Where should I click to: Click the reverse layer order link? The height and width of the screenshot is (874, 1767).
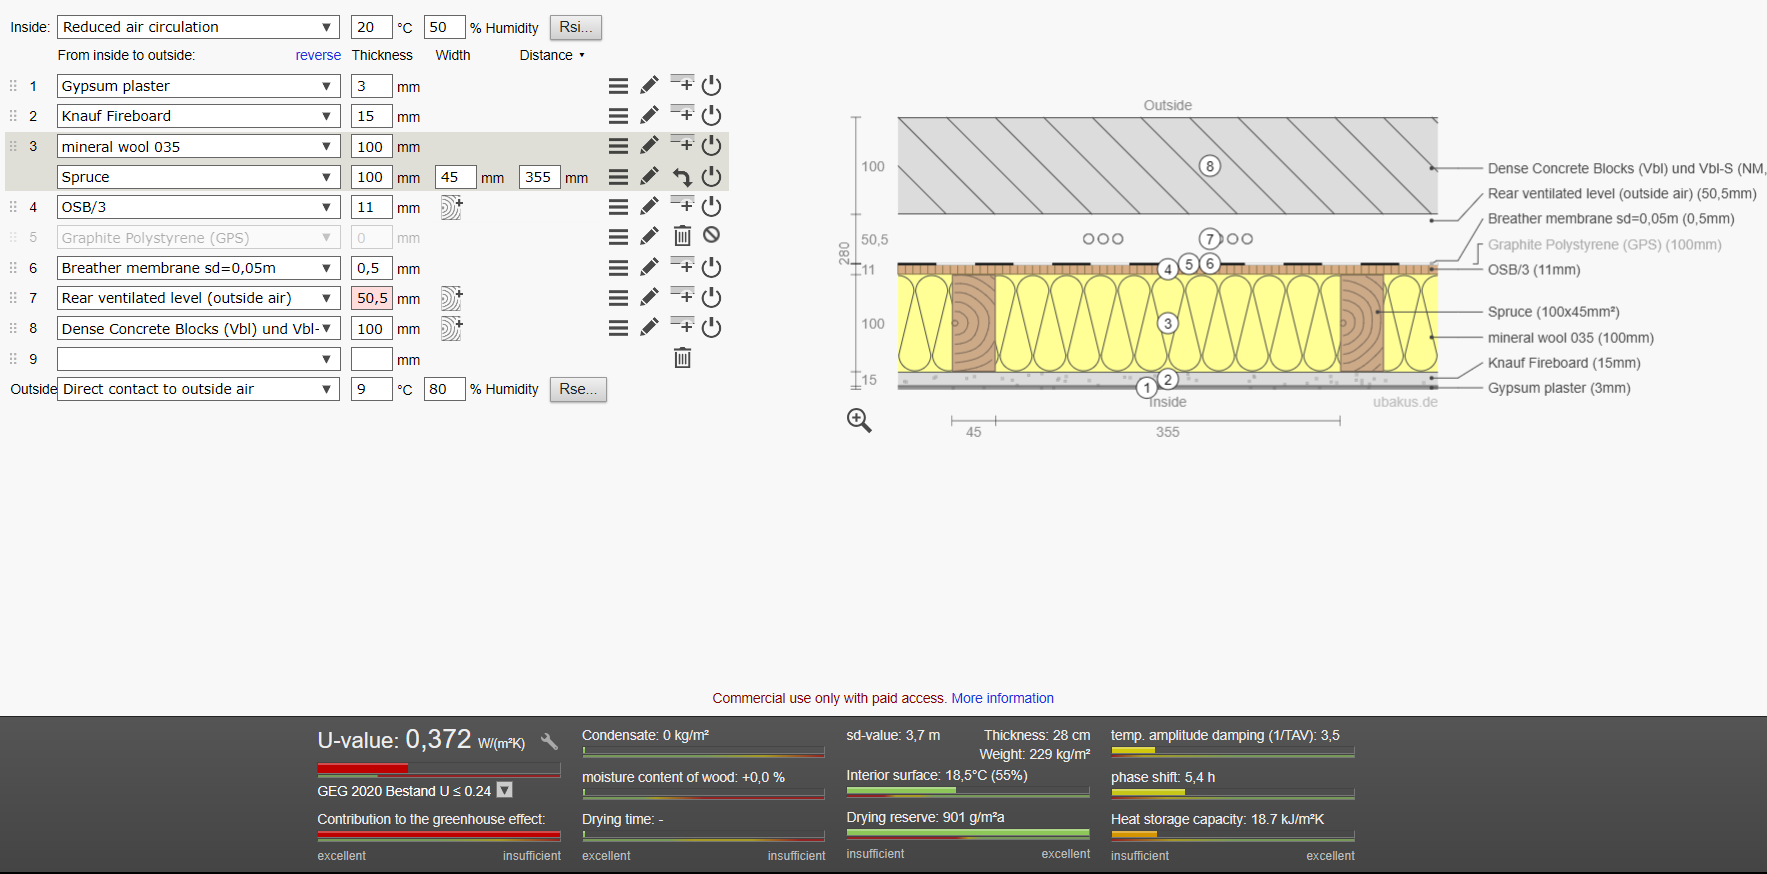pos(318,55)
